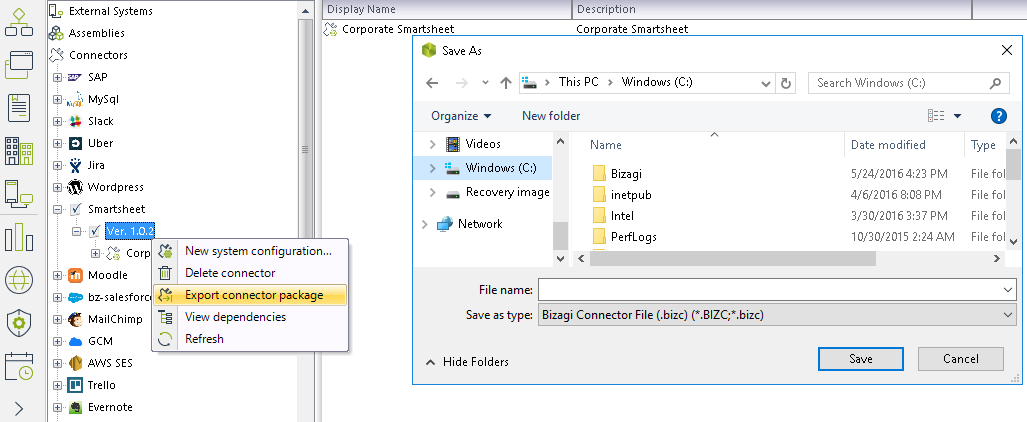Viewport: 1027px width, 422px height.
Task: Go back in Save As dialog
Action: coord(432,83)
